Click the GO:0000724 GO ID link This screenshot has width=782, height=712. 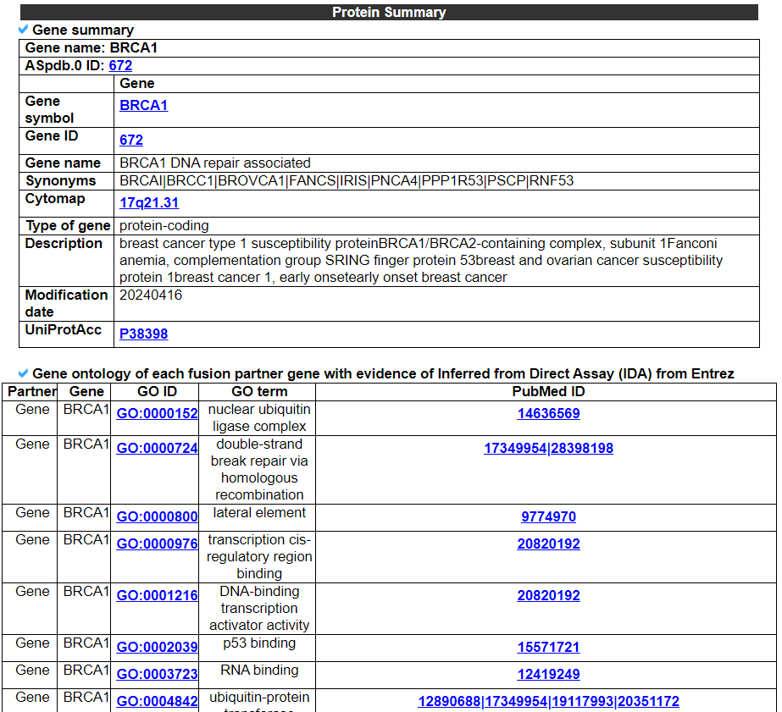(157, 448)
